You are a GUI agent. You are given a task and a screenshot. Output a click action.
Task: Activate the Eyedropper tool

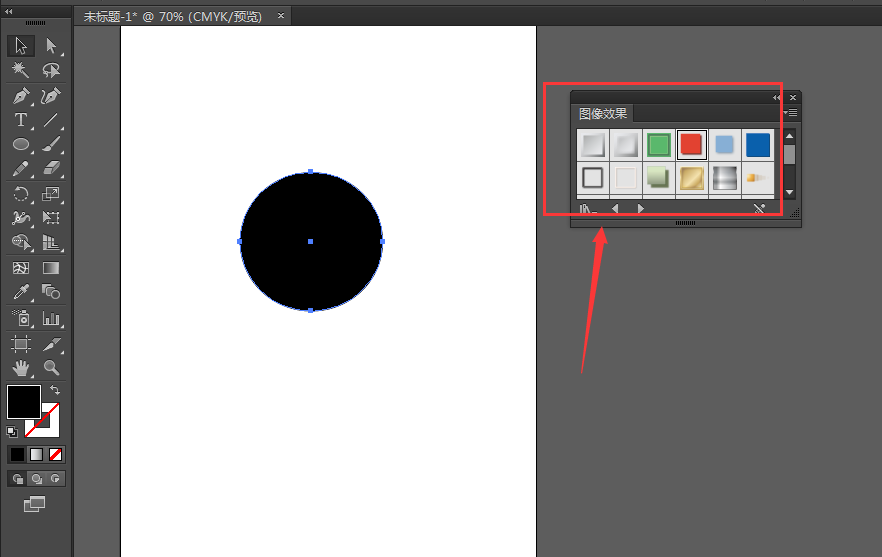(x=21, y=291)
